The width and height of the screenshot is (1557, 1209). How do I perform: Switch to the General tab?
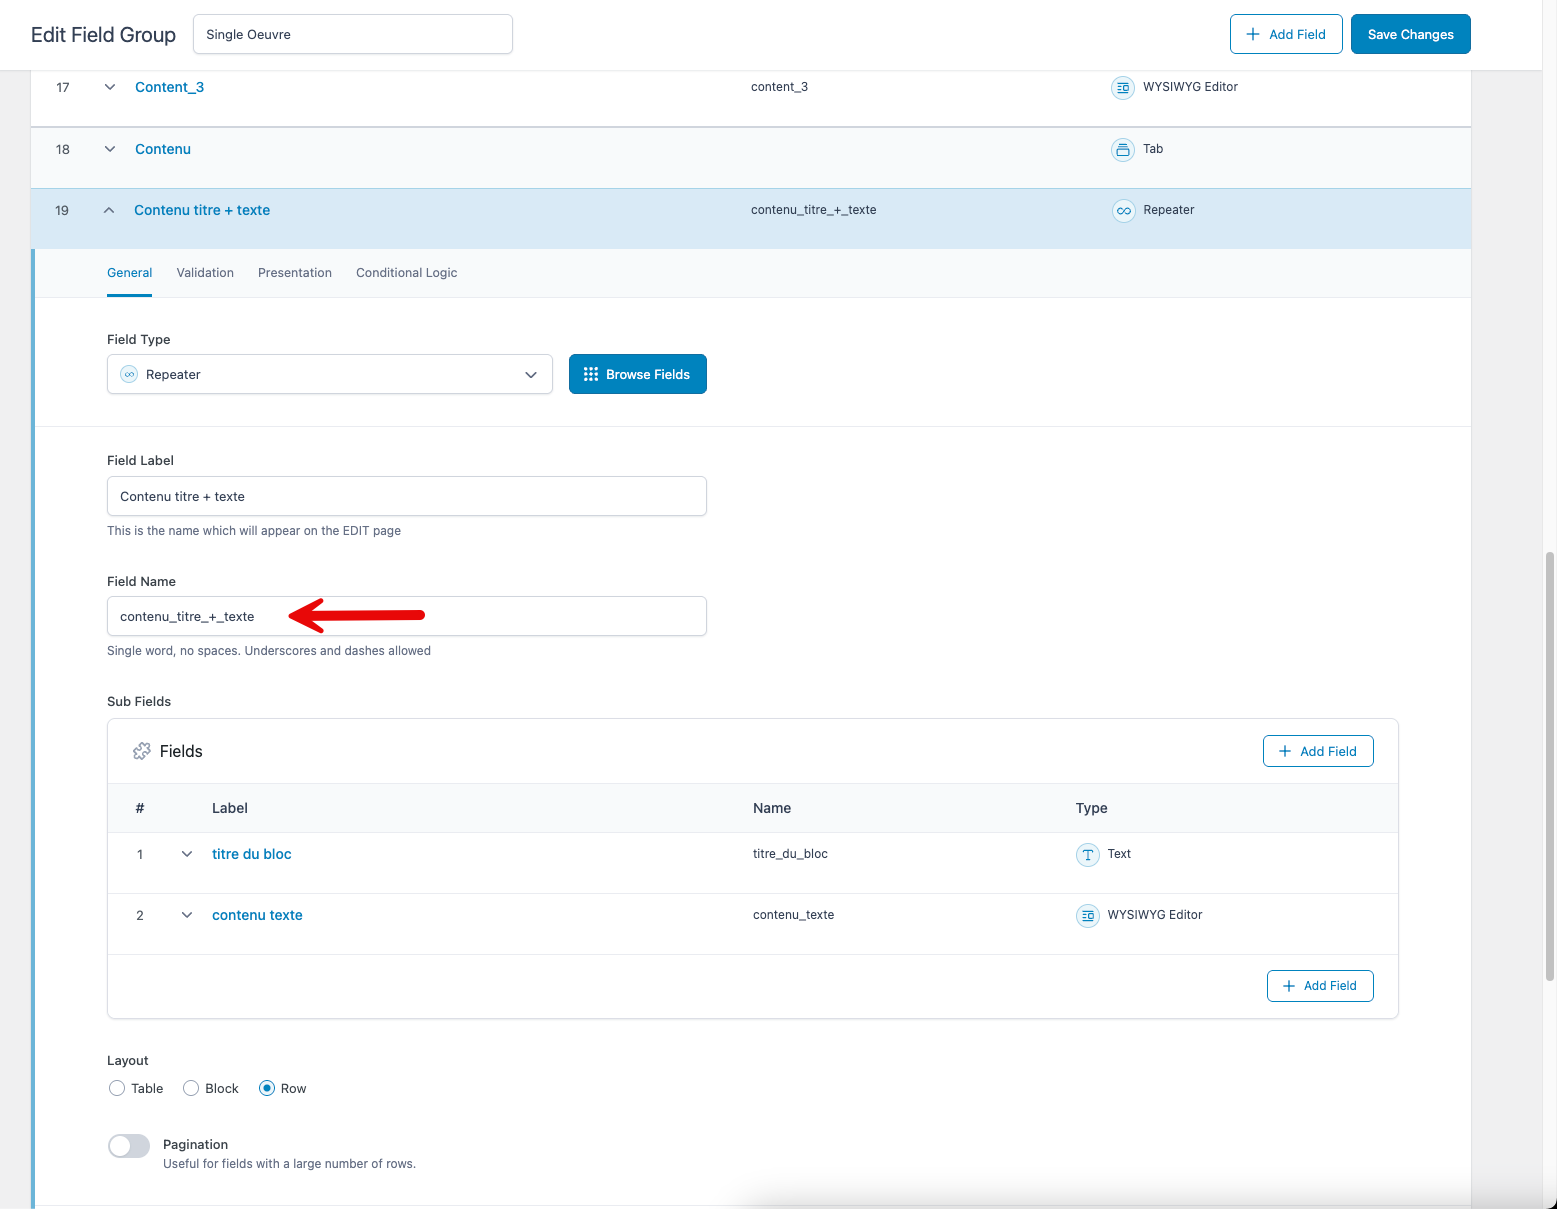[x=130, y=273]
